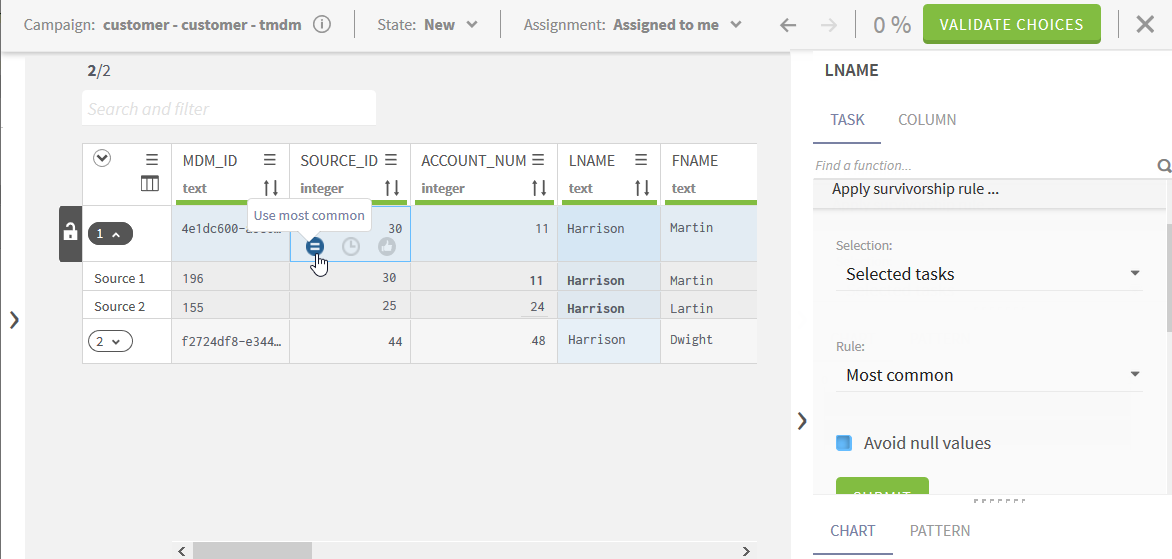Click the VALIDATE CHOICES button

[1011, 25]
